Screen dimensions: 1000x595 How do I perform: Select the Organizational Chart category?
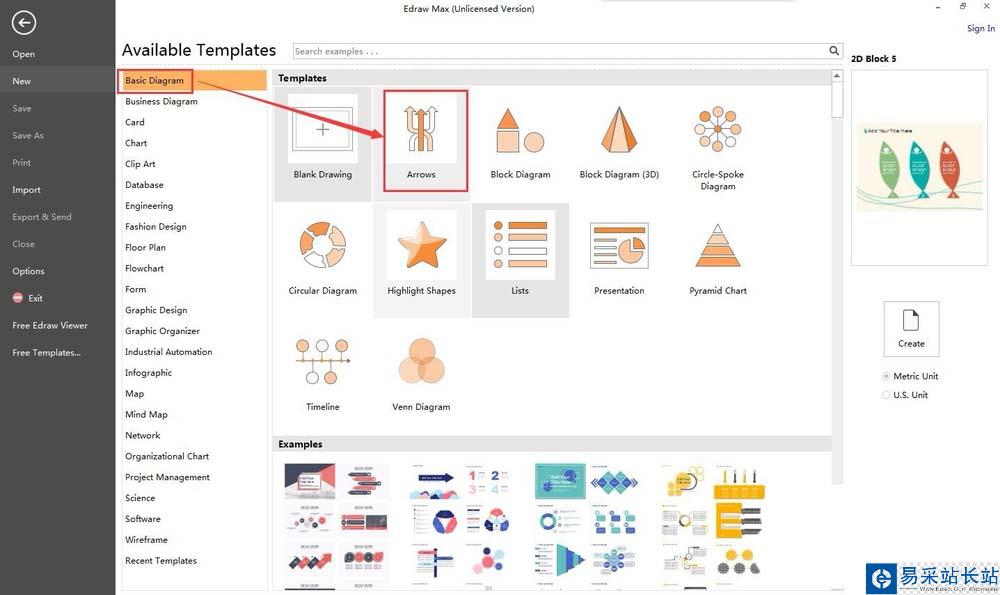167,457
